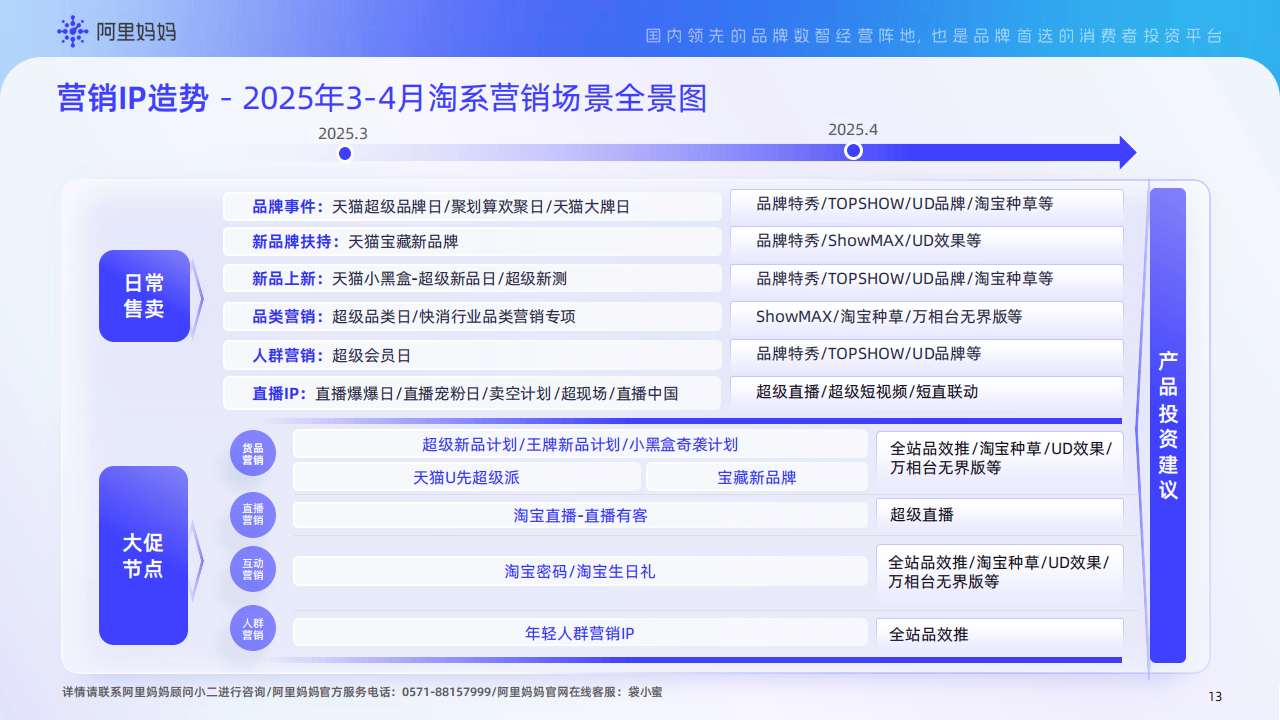The width and height of the screenshot is (1280, 720).
Task: Open the 品牌事件 row
Action: [x=471, y=207]
